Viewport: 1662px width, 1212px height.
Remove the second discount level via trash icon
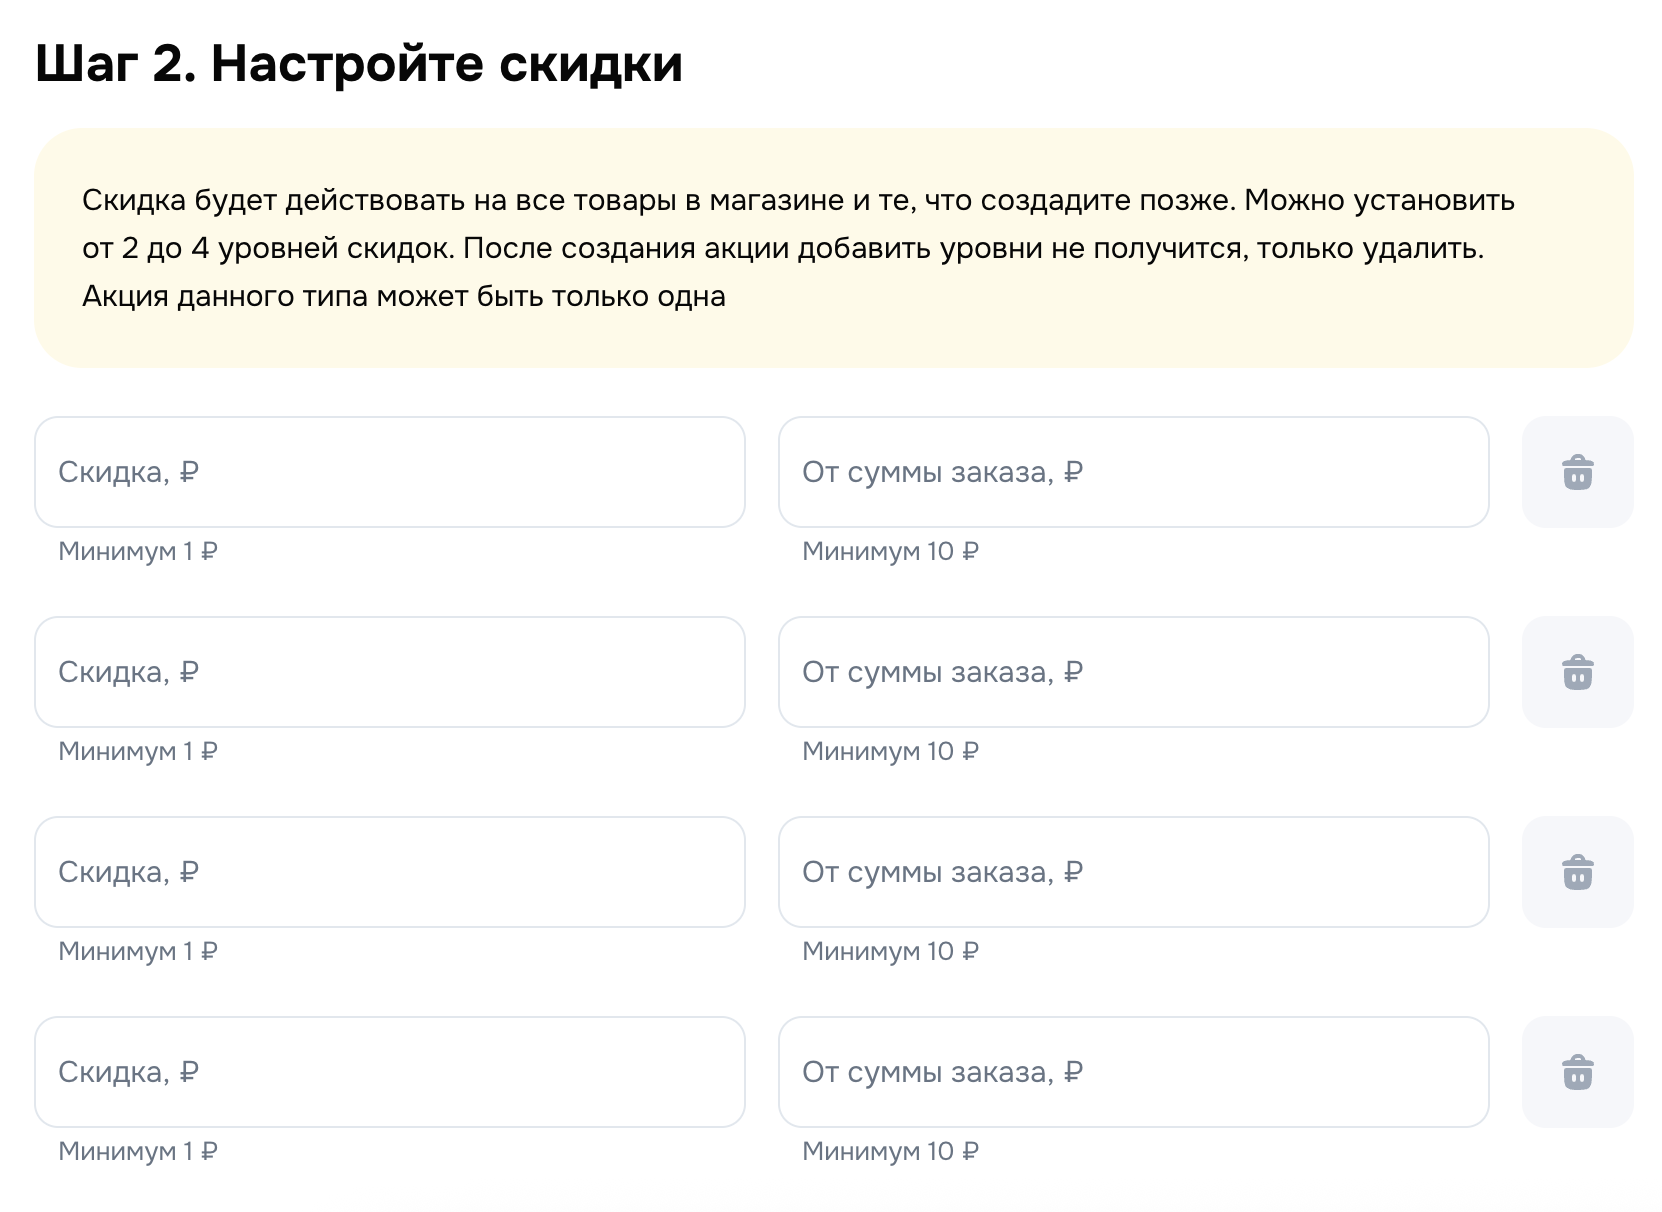click(x=1577, y=672)
